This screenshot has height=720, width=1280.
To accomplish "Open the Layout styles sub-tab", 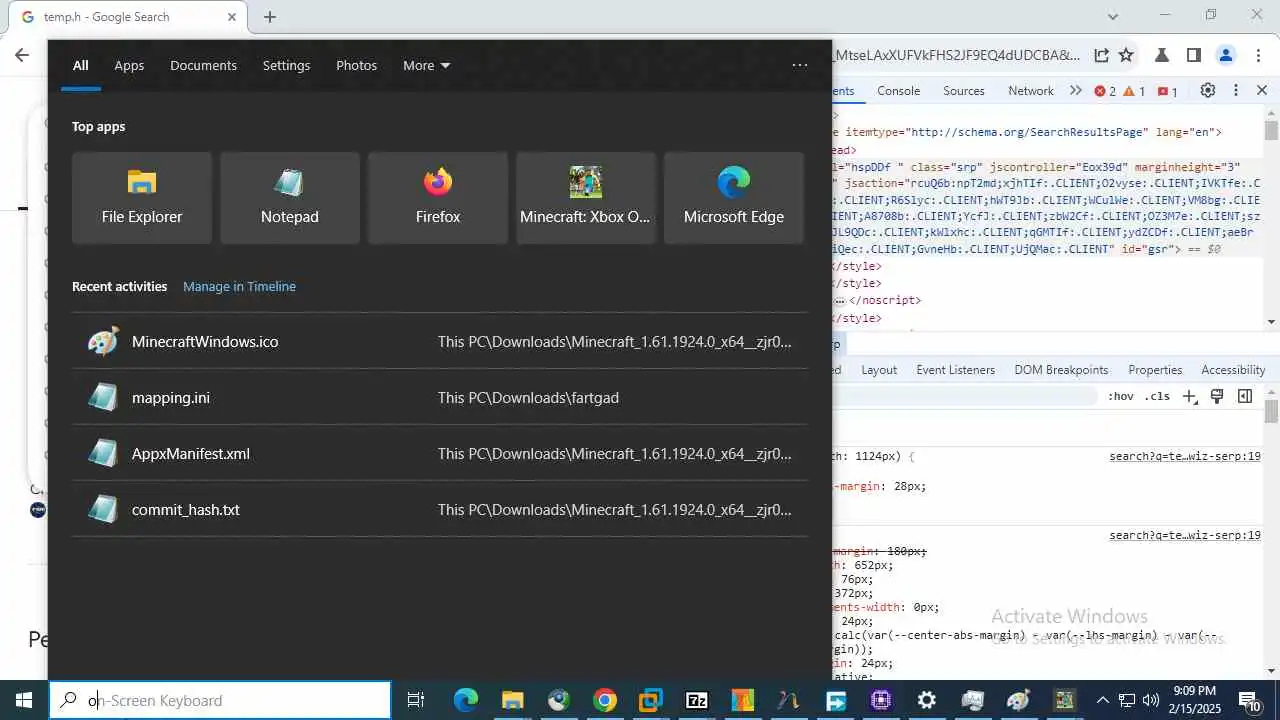I will [x=879, y=370].
